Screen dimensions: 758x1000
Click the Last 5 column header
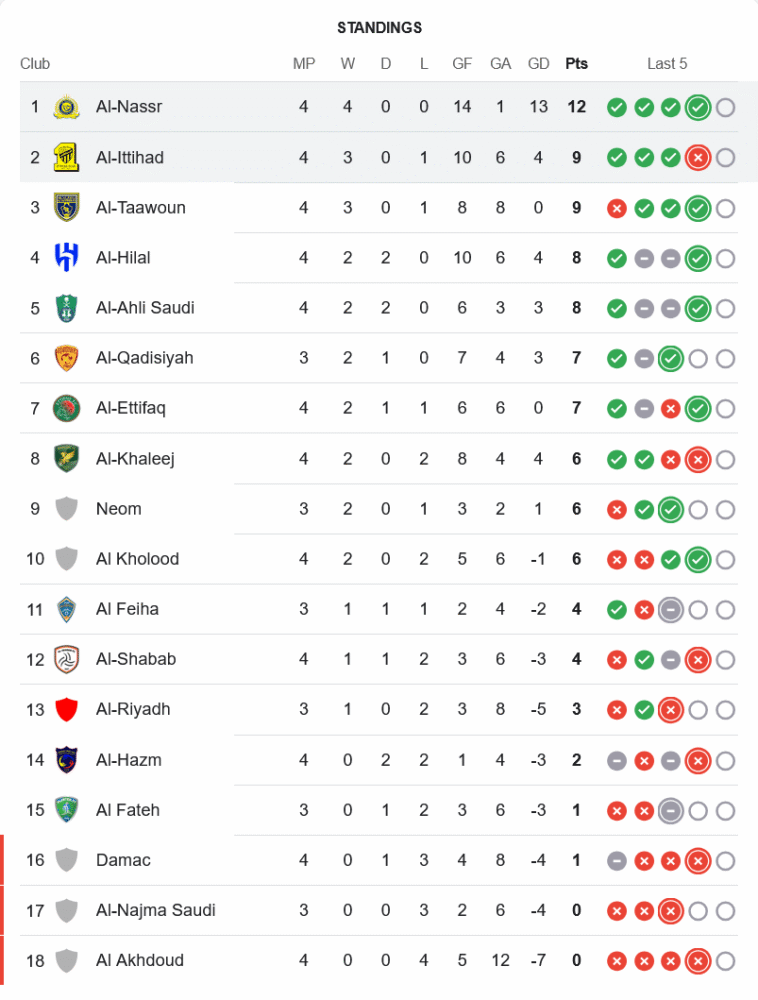click(x=667, y=64)
